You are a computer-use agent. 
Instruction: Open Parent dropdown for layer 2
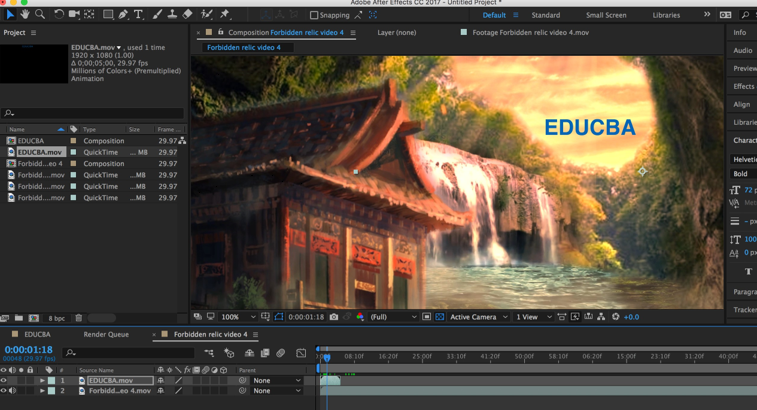(277, 391)
